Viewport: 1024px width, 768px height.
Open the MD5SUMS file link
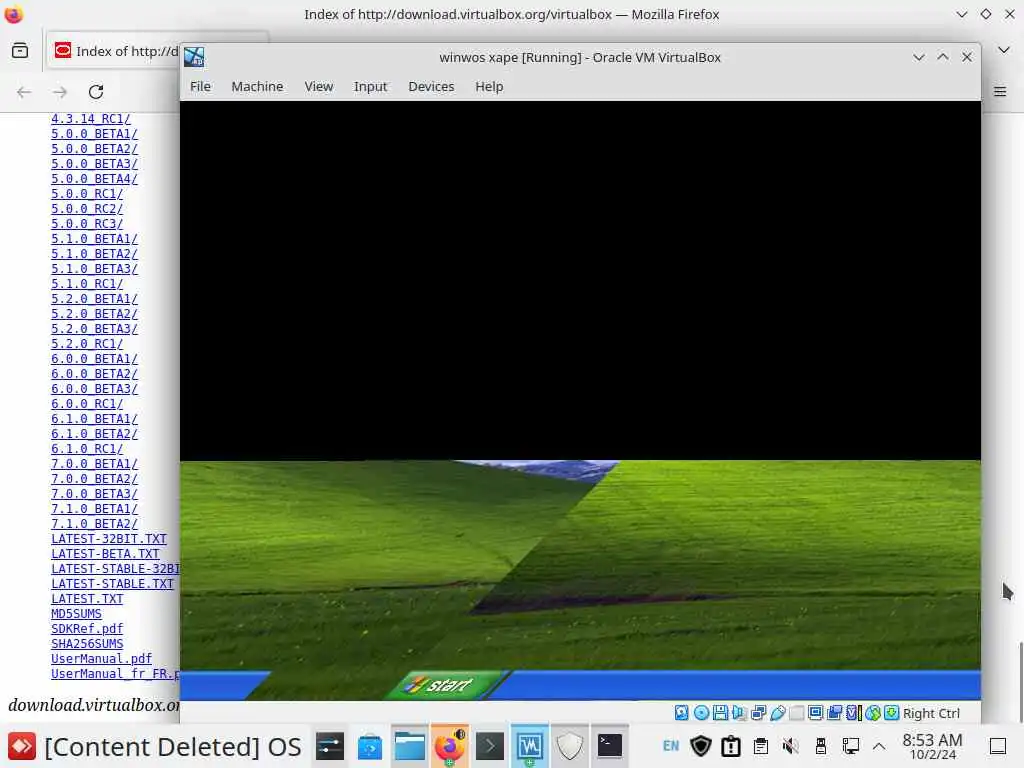pyautogui.click(x=76, y=615)
